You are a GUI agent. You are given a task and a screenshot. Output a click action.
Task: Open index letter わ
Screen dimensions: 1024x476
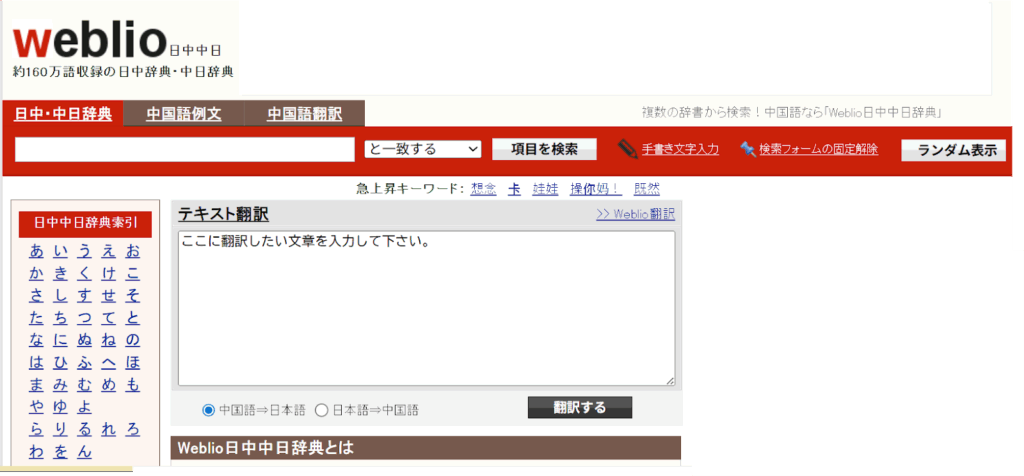[x=37, y=452]
